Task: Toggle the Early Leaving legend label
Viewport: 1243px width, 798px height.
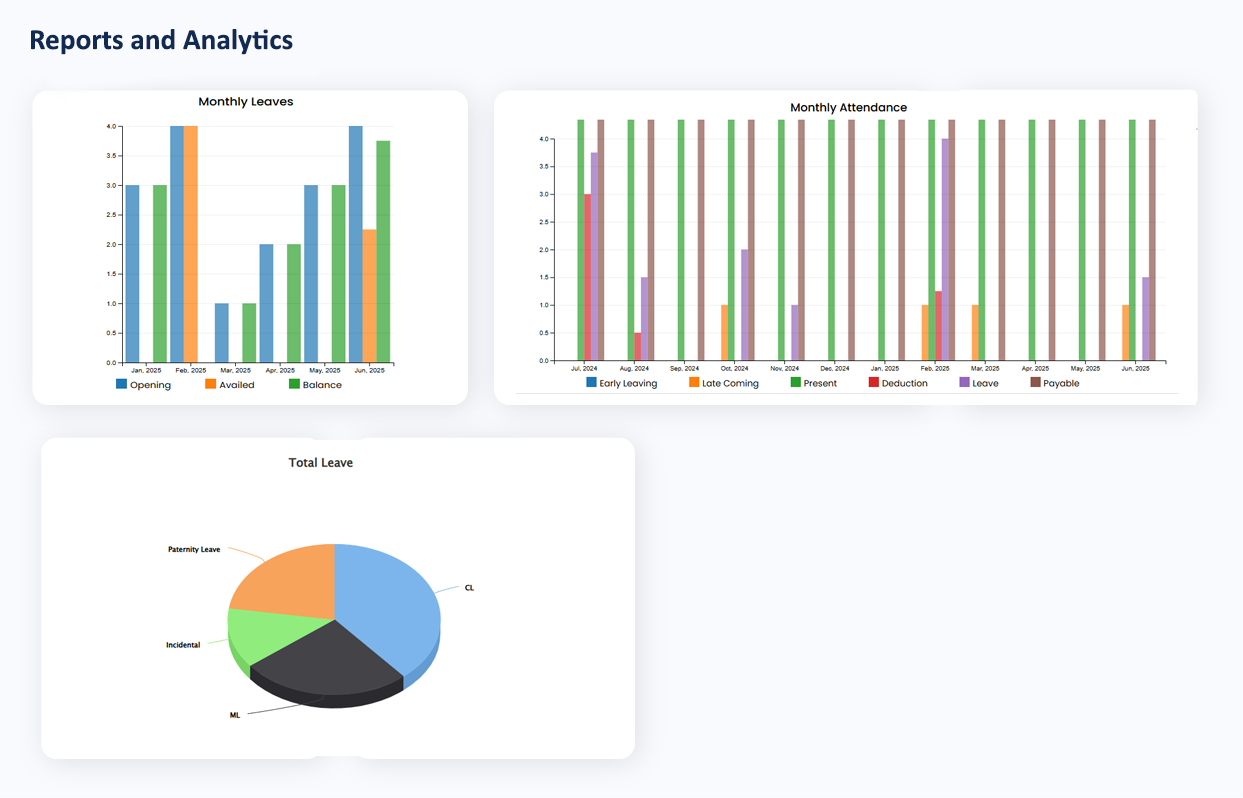Action: 628,383
